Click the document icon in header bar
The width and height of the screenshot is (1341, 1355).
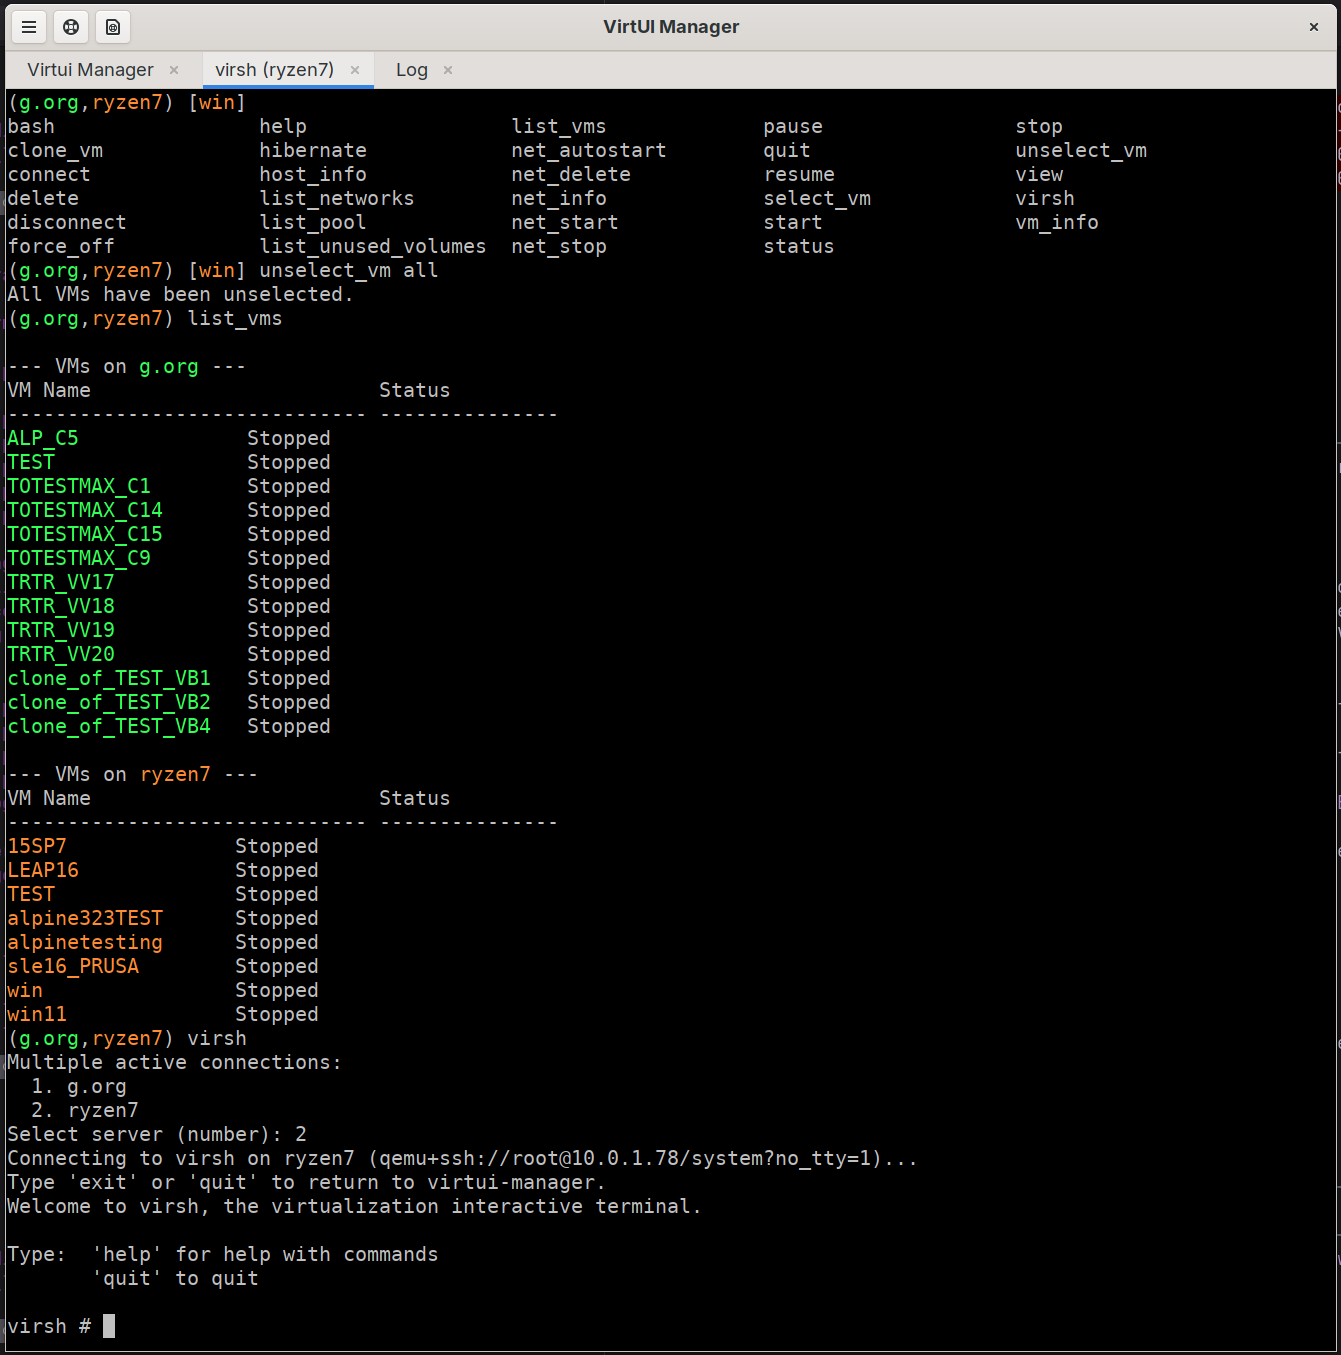(113, 27)
